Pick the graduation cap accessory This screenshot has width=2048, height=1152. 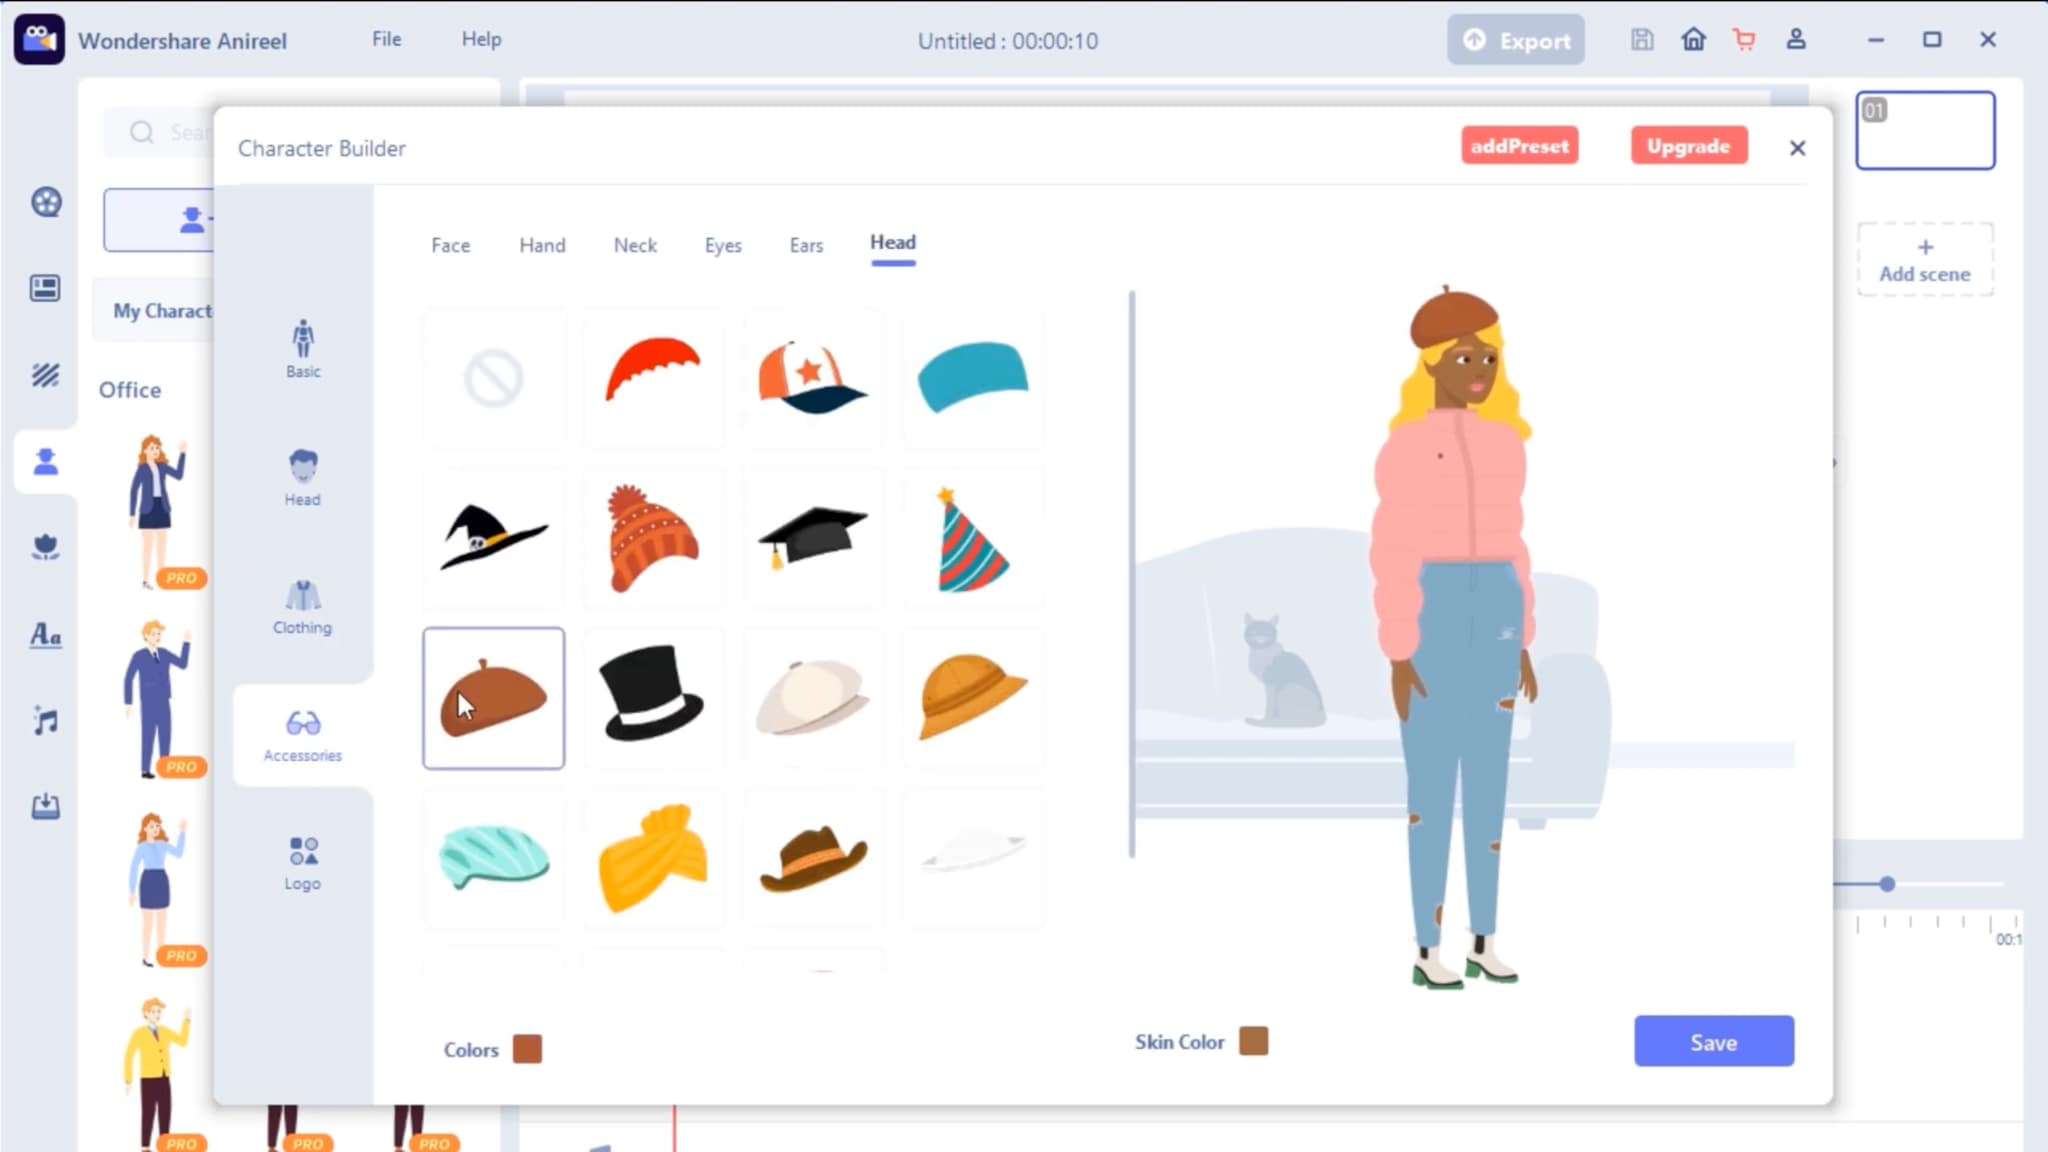click(x=812, y=537)
